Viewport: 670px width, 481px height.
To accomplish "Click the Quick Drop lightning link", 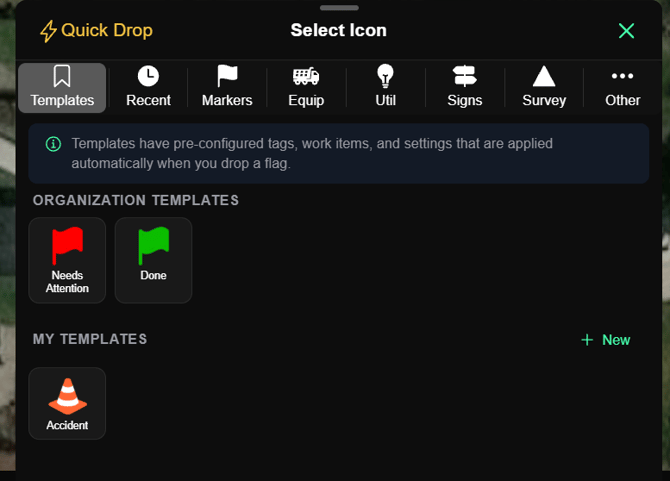I will tap(96, 31).
